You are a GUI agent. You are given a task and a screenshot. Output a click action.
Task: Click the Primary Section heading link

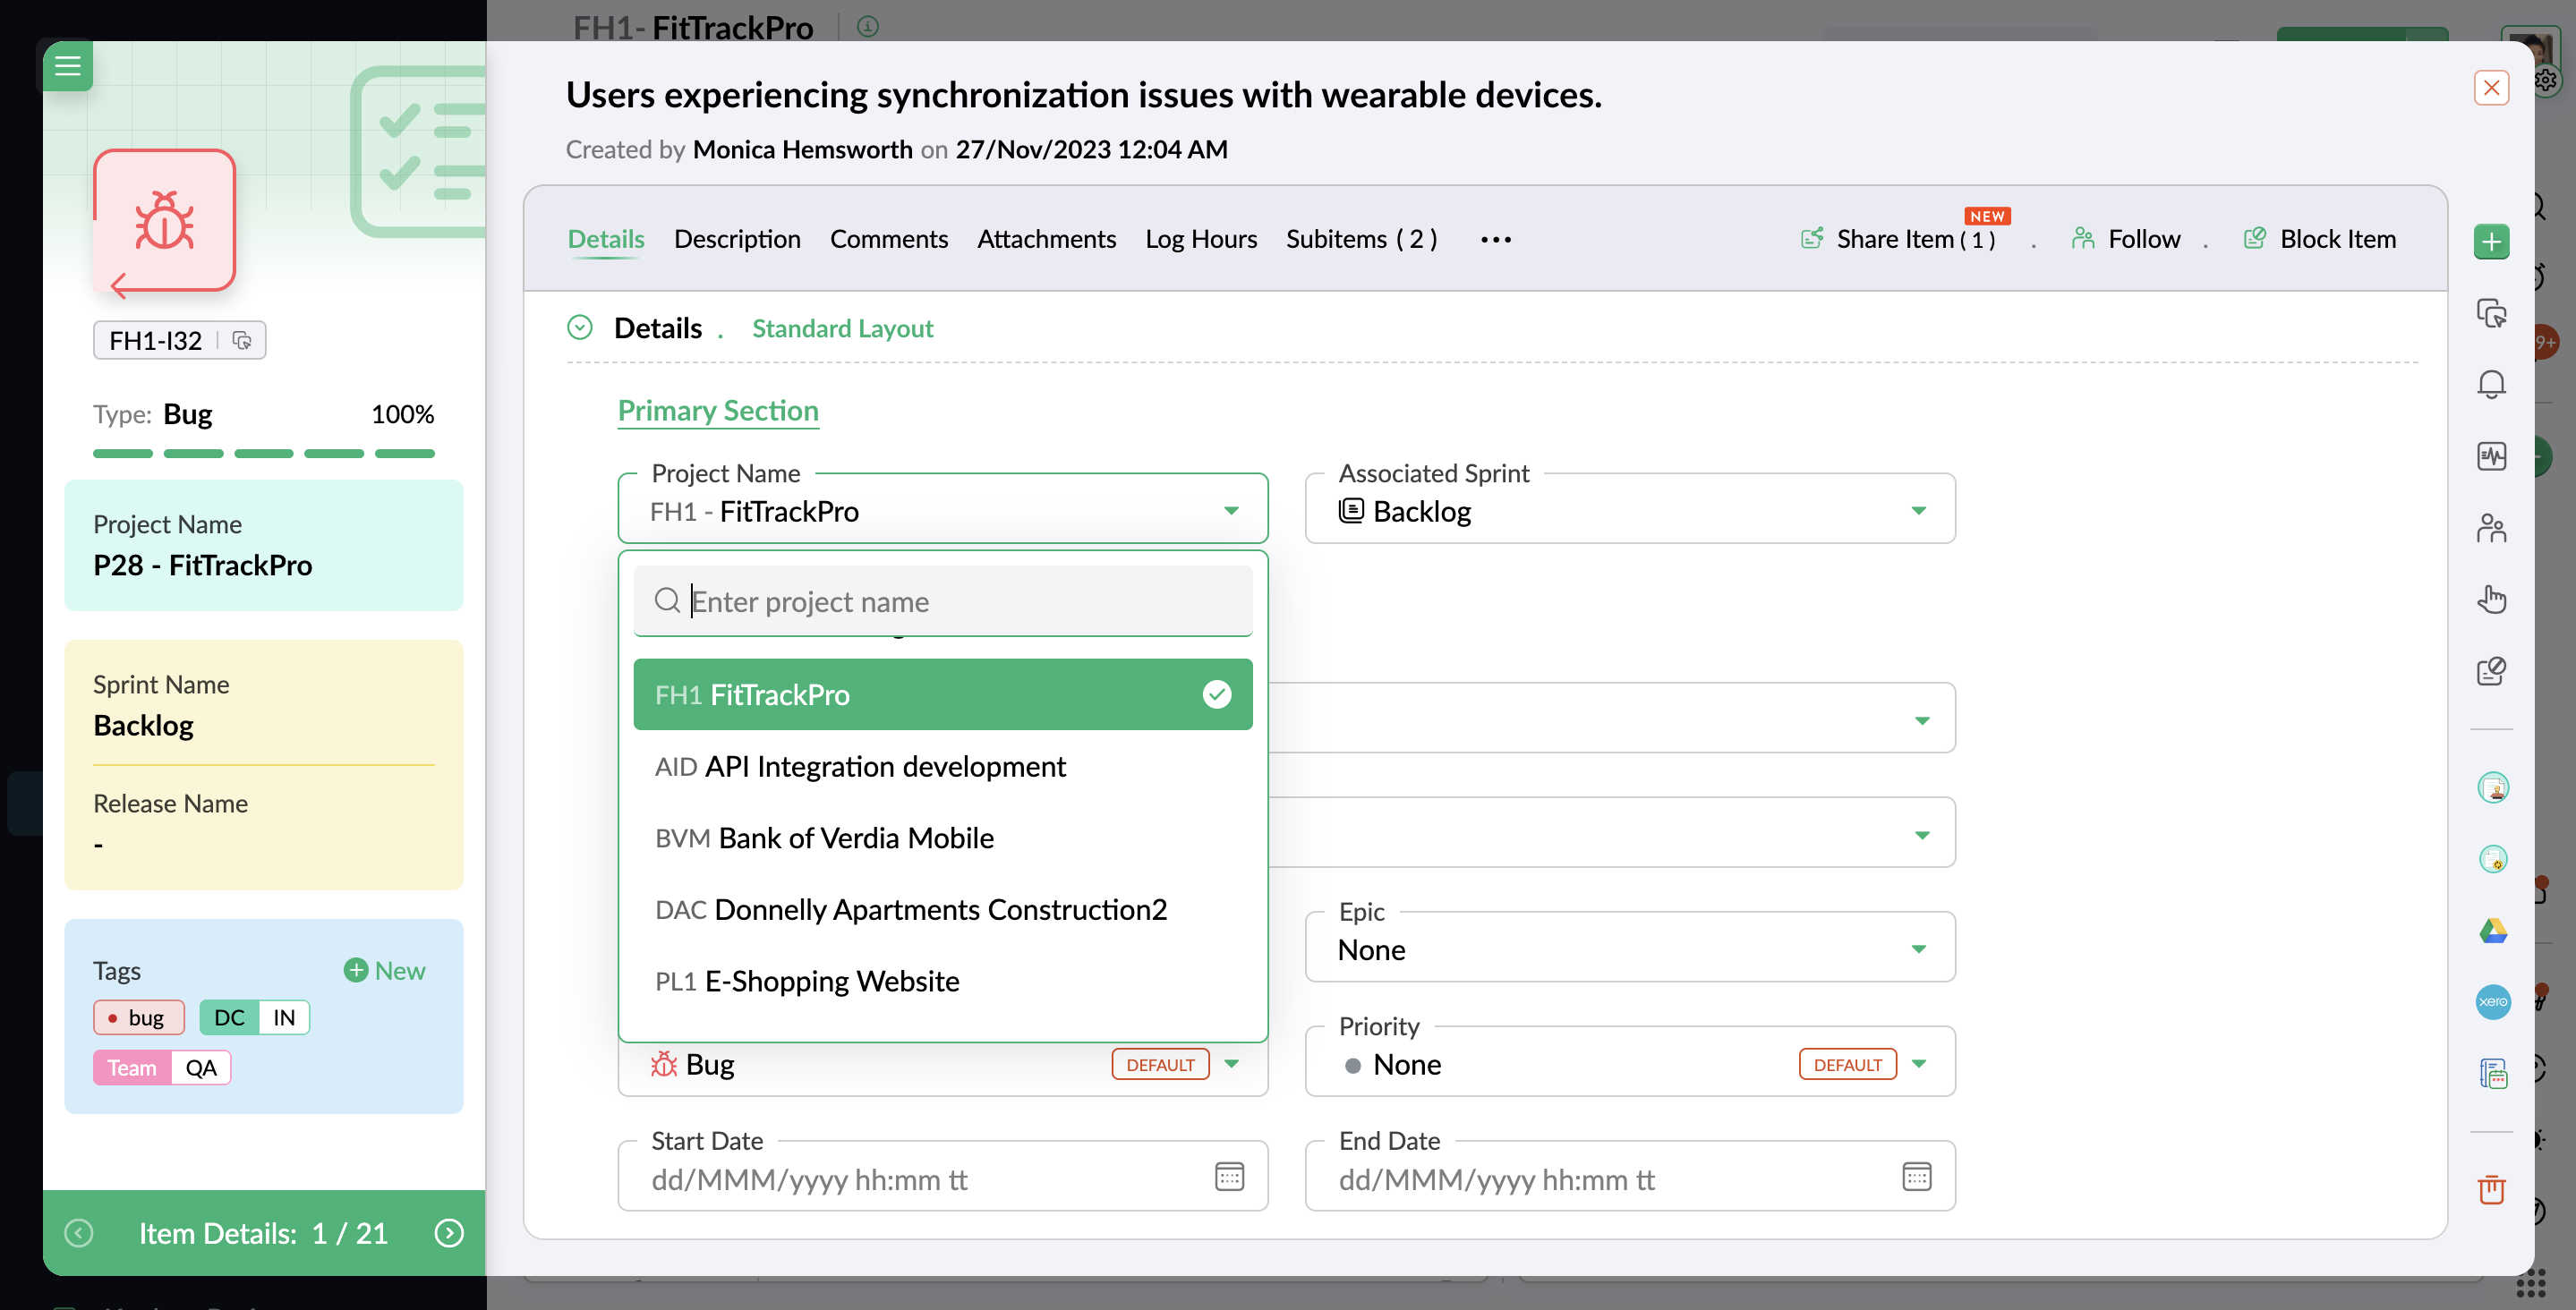(718, 410)
